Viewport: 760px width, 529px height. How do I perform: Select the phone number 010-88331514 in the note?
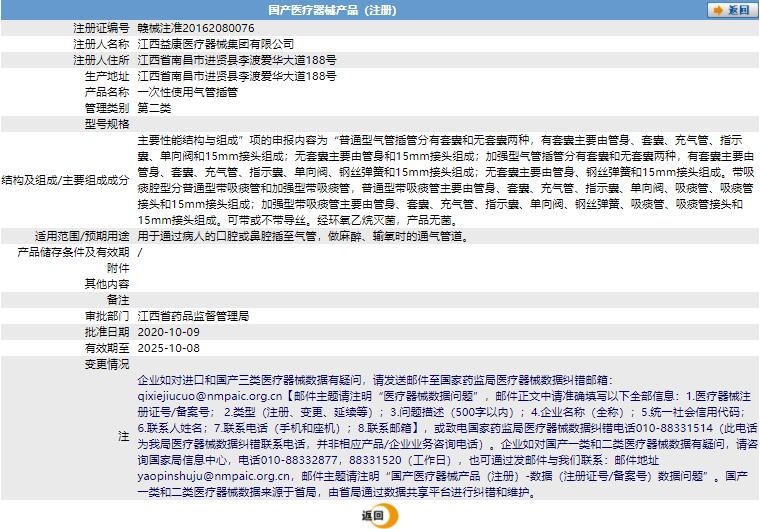(674, 428)
